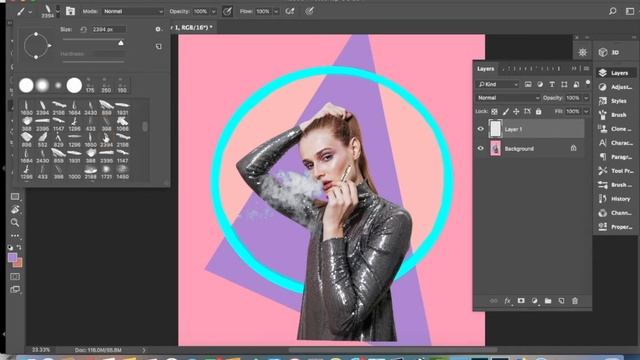The image size is (640, 360).
Task: Select the Hand tool
Action: (x=15, y=210)
